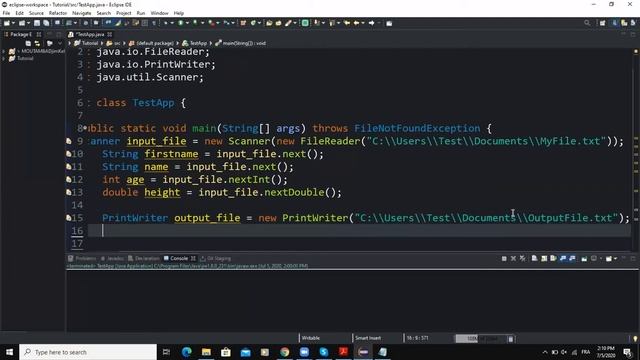Viewport: 640px width, 360px height.
Task: Open the Refactor menu
Action: (58, 13)
